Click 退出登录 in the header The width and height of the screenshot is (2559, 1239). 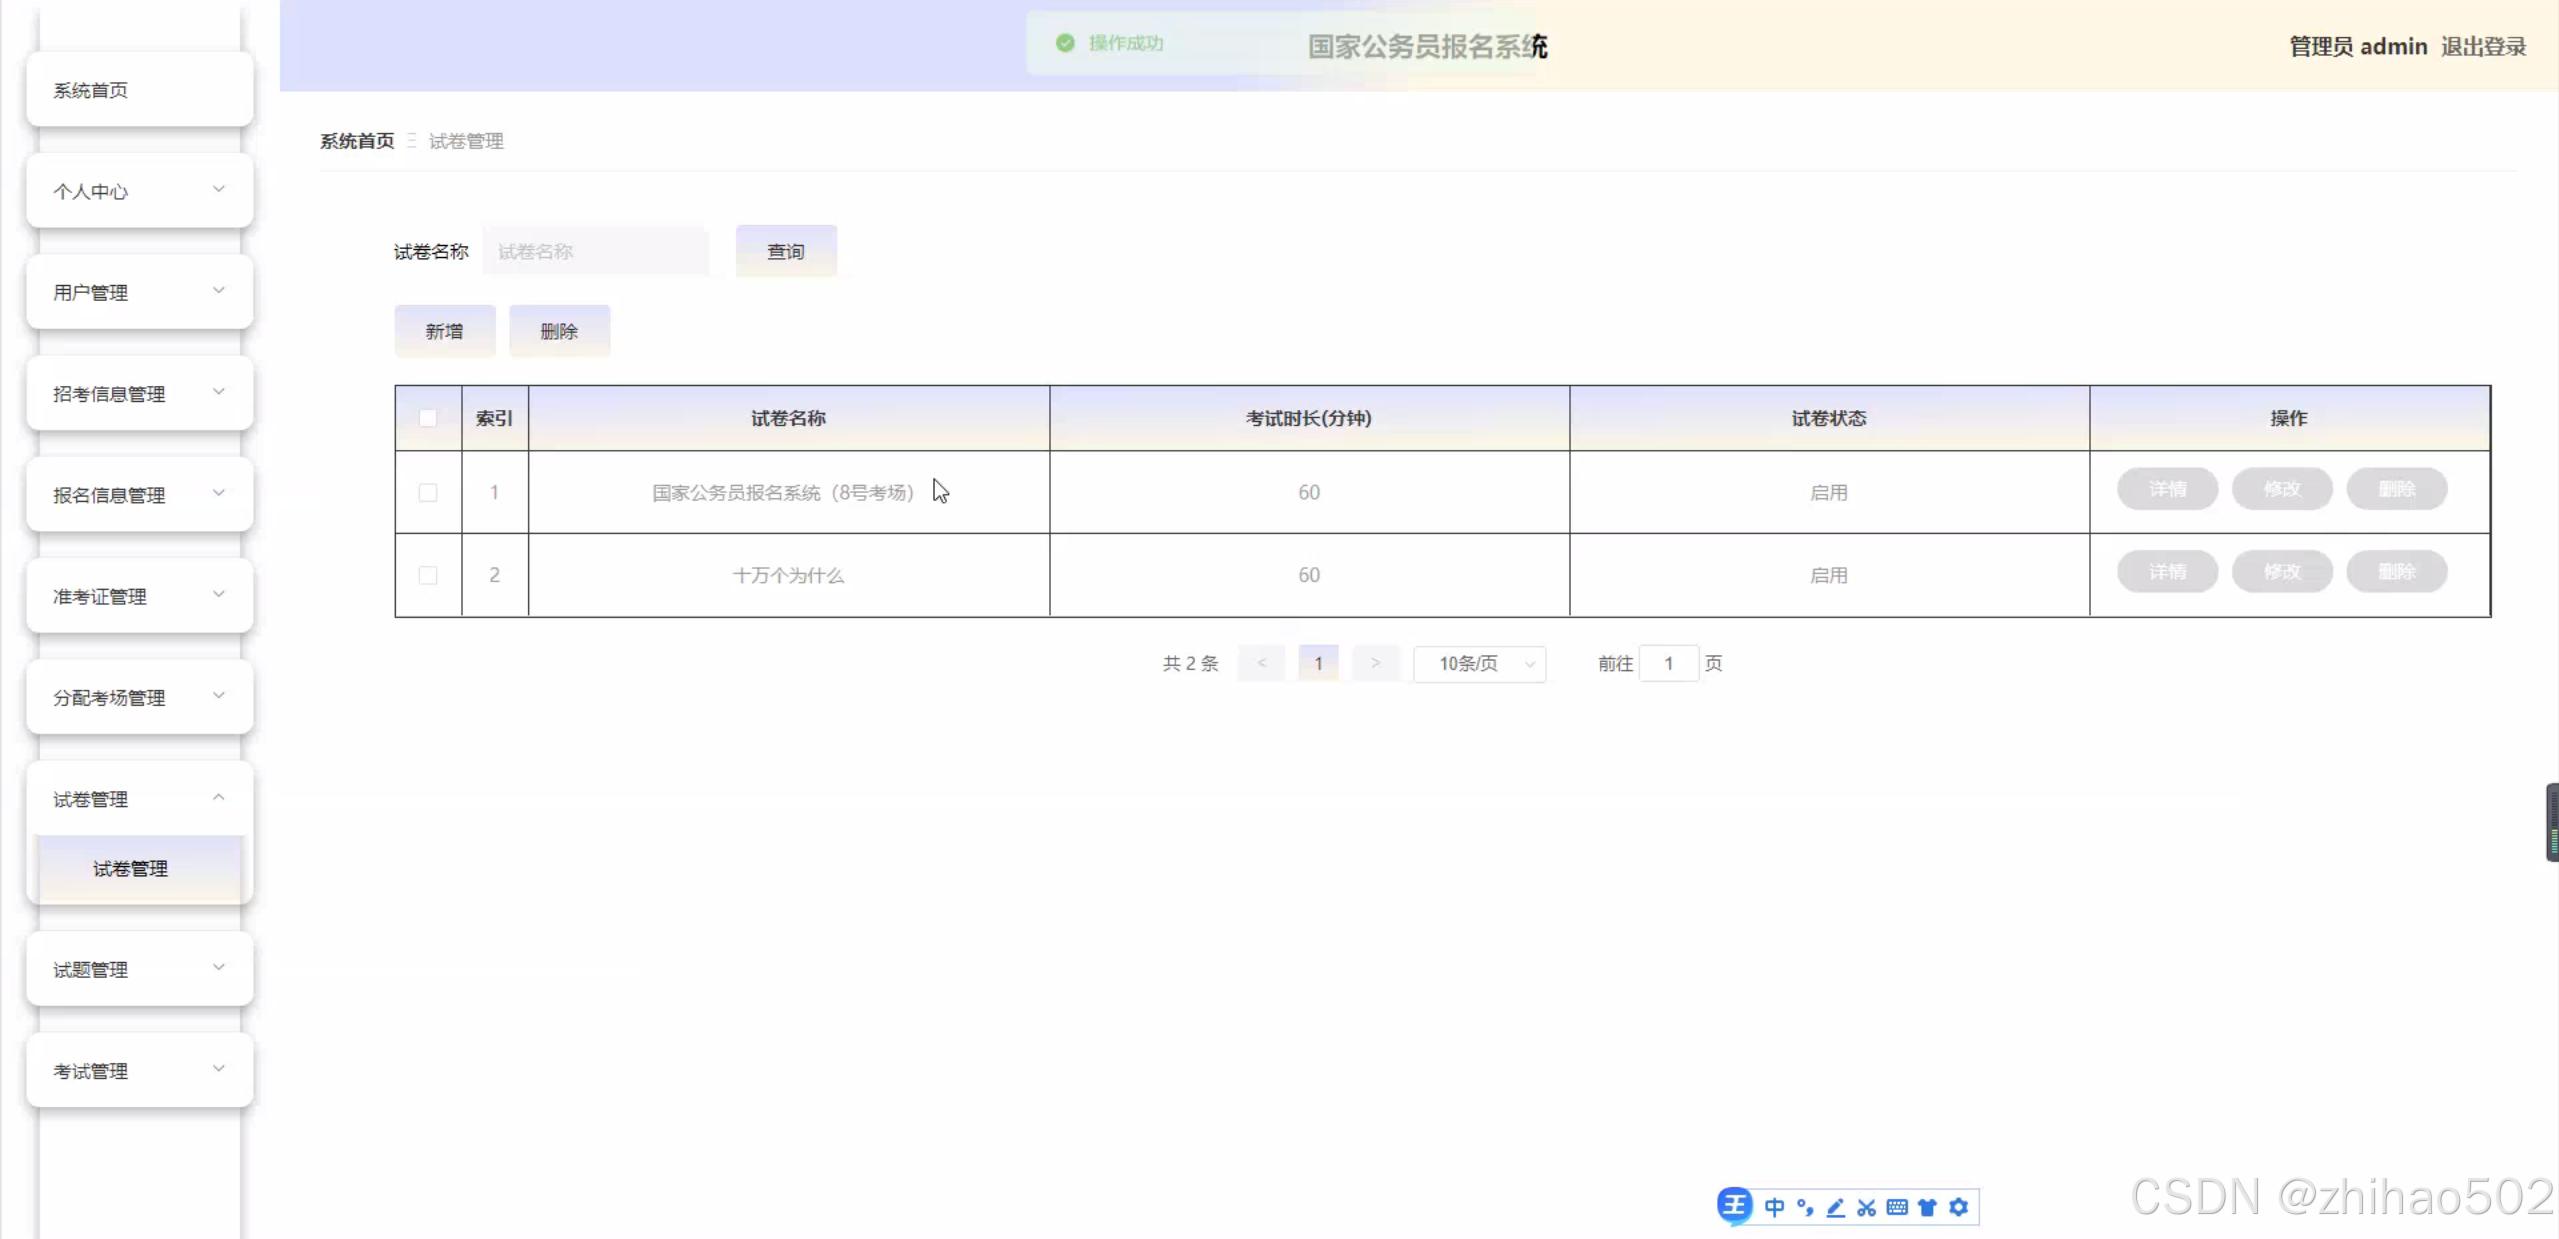[x=2483, y=47]
